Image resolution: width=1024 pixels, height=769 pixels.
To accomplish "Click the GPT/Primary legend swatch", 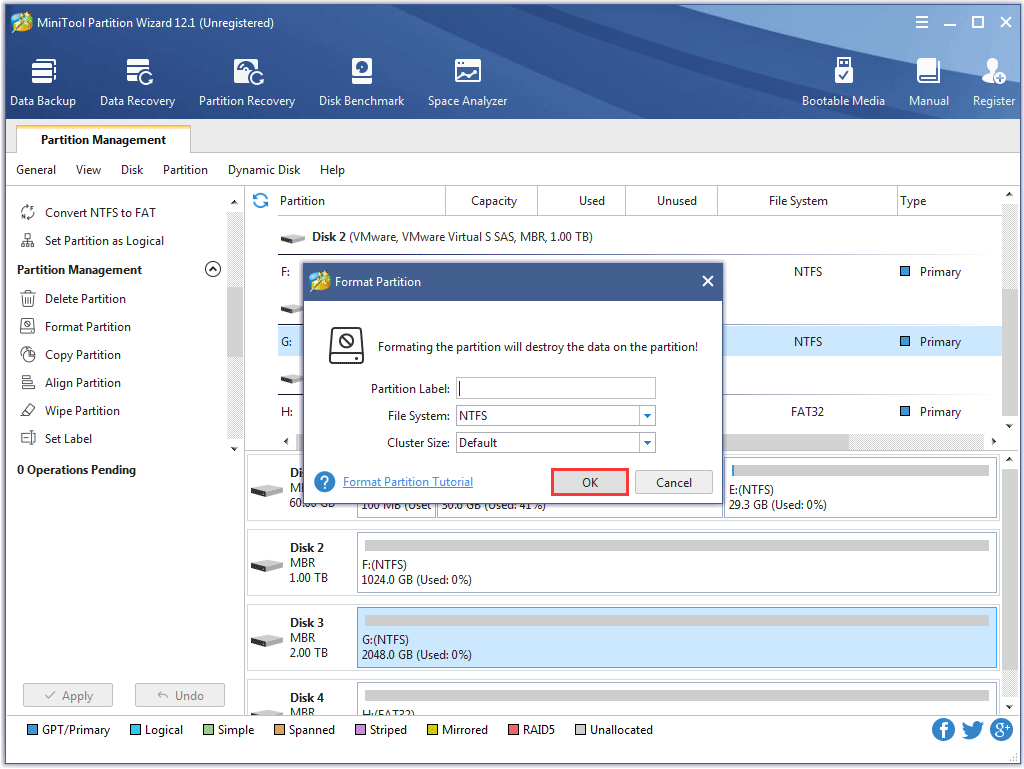I will point(32,730).
